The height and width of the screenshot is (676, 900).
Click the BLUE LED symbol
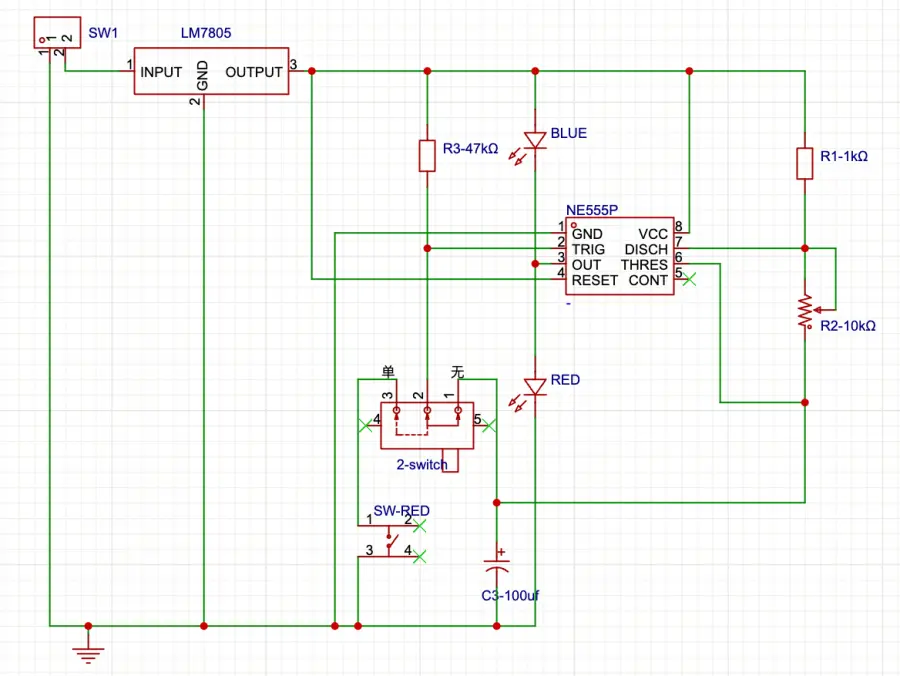click(x=535, y=141)
